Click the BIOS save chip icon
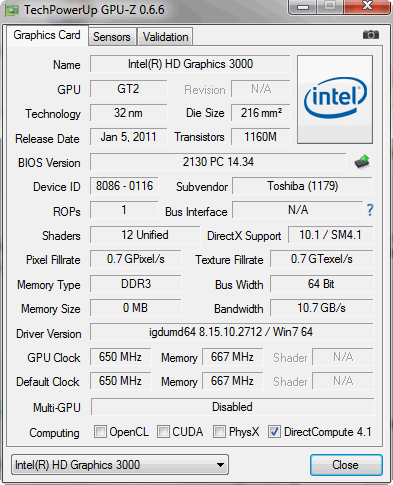Screen dimensions: 393x485 pyautogui.click(x=362, y=162)
